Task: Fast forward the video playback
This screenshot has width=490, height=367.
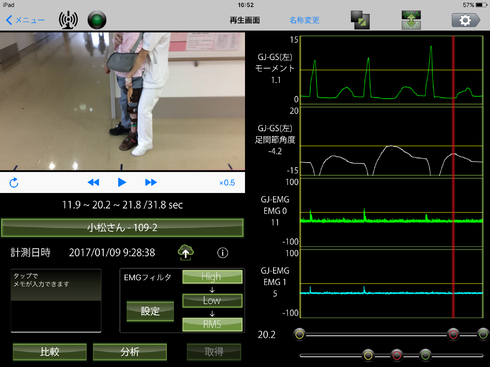Action: pyautogui.click(x=151, y=182)
